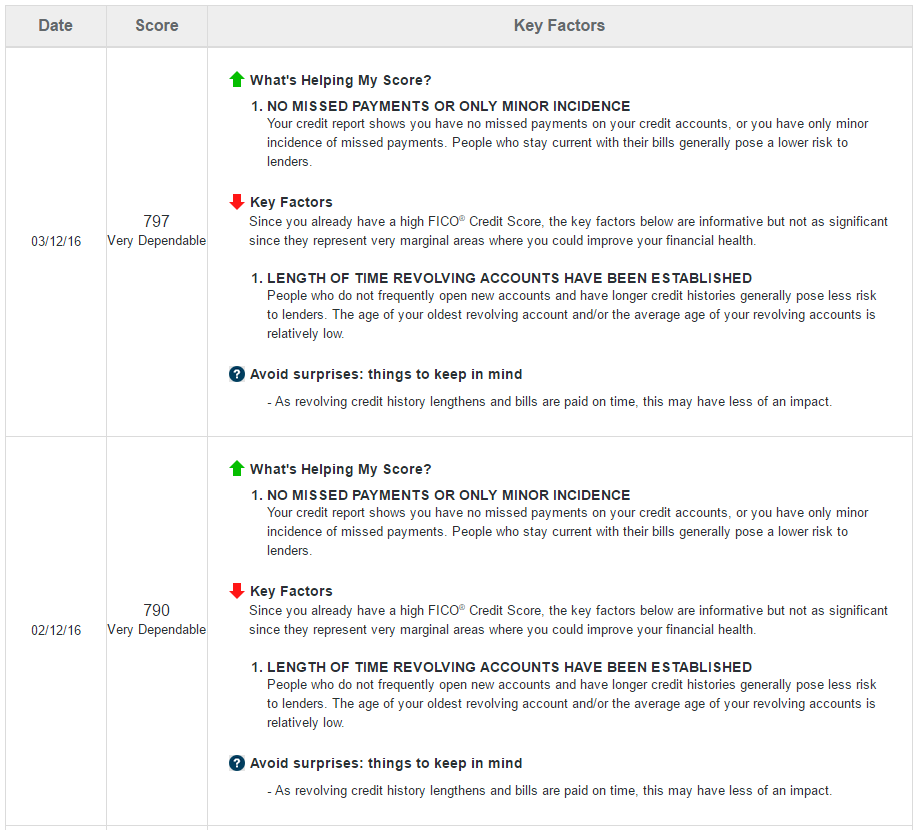920x830 pixels.
Task: Click the green up arrow in the 03/12/16 row
Action: coord(237,80)
